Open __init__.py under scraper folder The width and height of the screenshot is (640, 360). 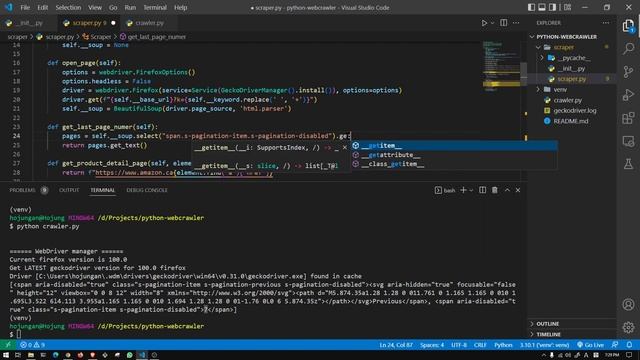coord(571,69)
